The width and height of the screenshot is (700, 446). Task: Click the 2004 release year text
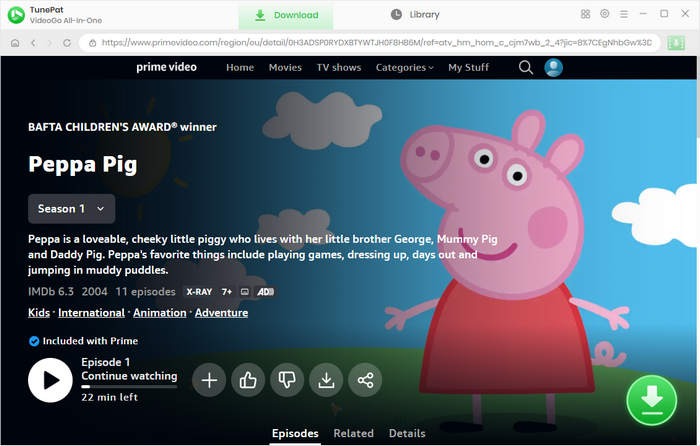(x=95, y=292)
